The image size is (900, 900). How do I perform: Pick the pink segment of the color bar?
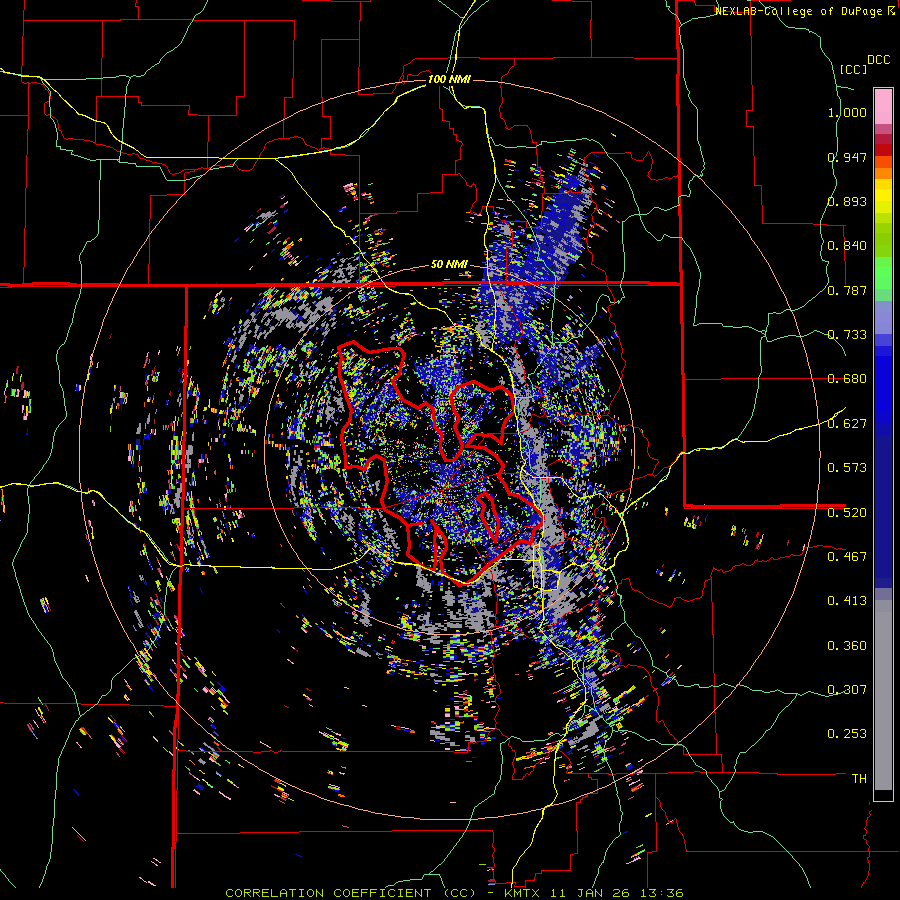tap(883, 106)
